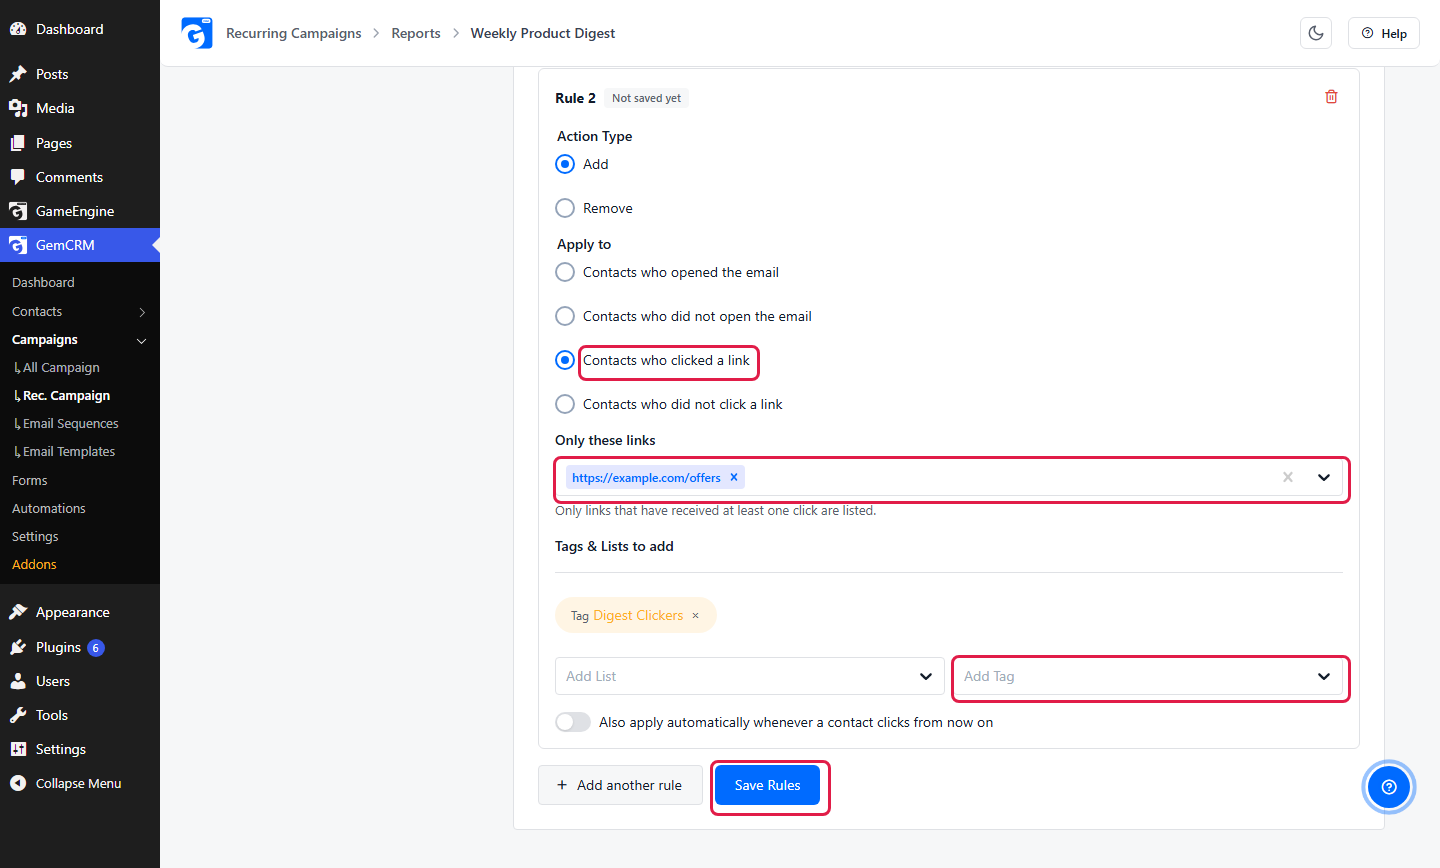
Task: Click the Posts pin icon
Action: (x=18, y=74)
